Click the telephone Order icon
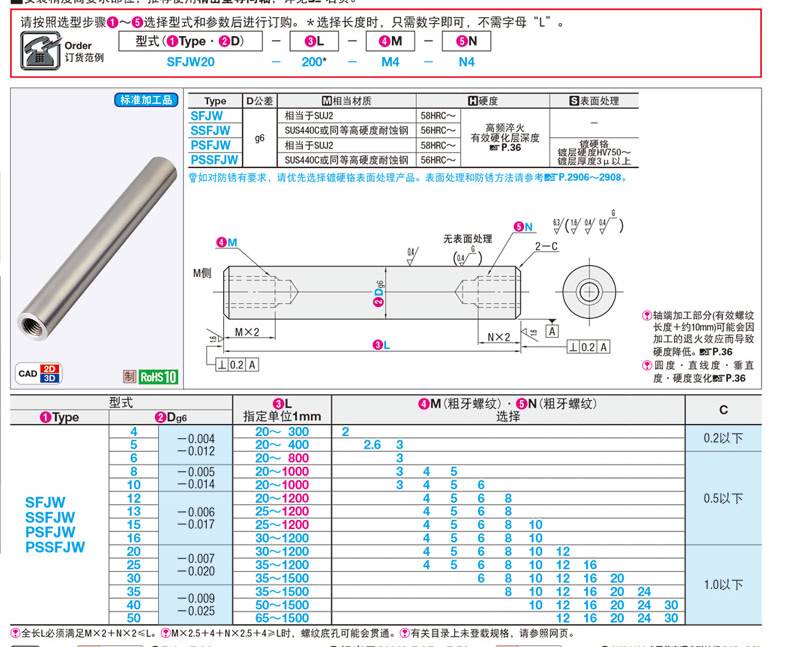797x647 pixels. coord(41,51)
